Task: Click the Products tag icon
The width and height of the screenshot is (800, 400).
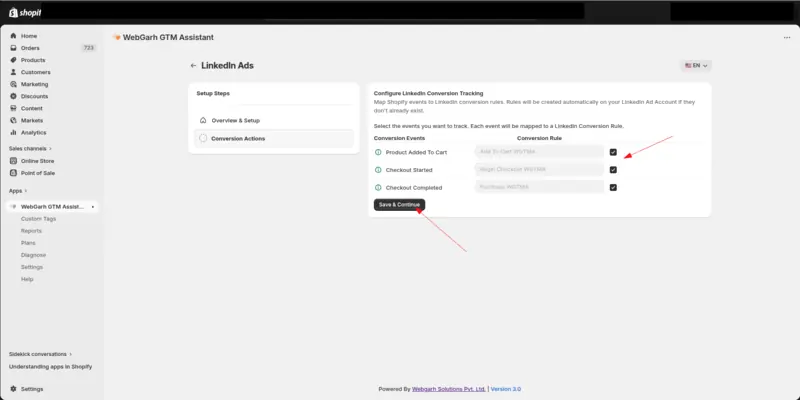Action: (x=13, y=60)
